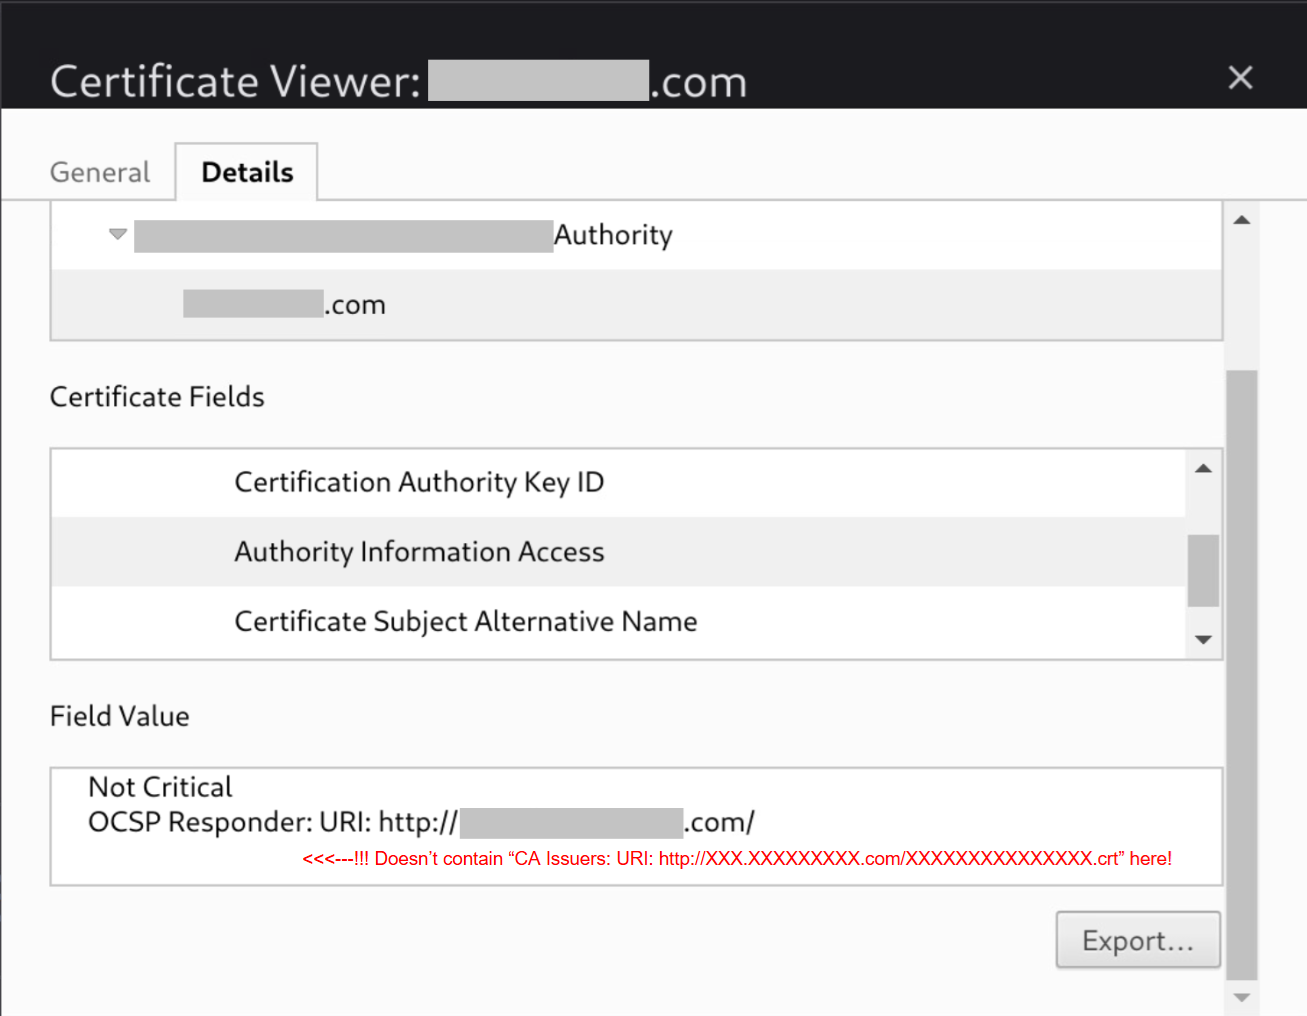
Task: Click the dialog's main scroll-down arrow
Action: click(1242, 997)
